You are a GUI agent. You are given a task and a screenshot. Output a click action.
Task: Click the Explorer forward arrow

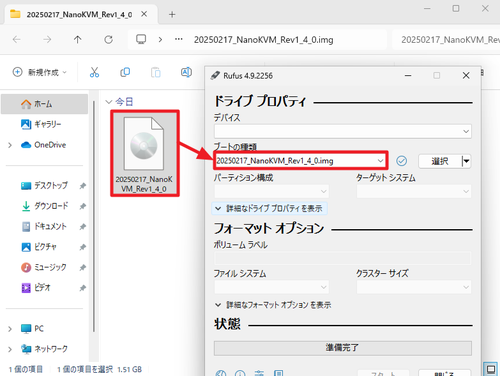[x=47, y=40]
